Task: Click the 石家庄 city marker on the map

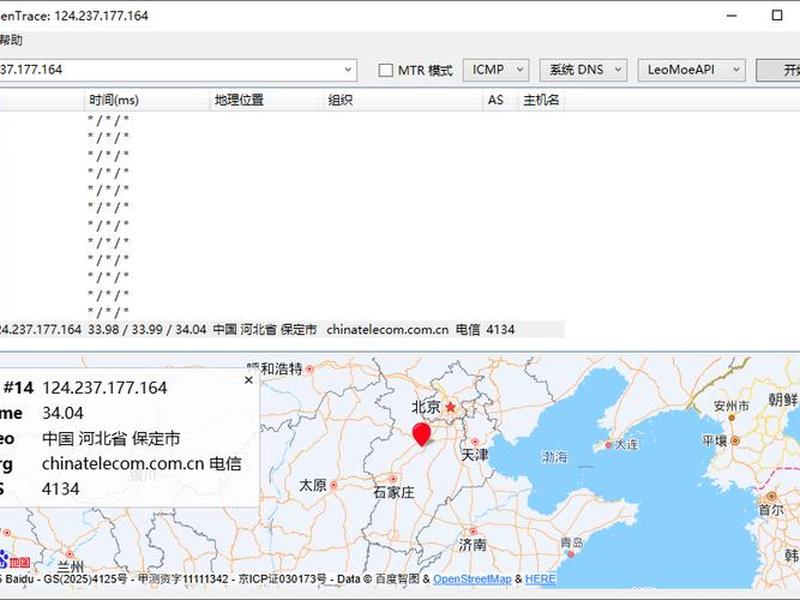Action: pos(393,479)
